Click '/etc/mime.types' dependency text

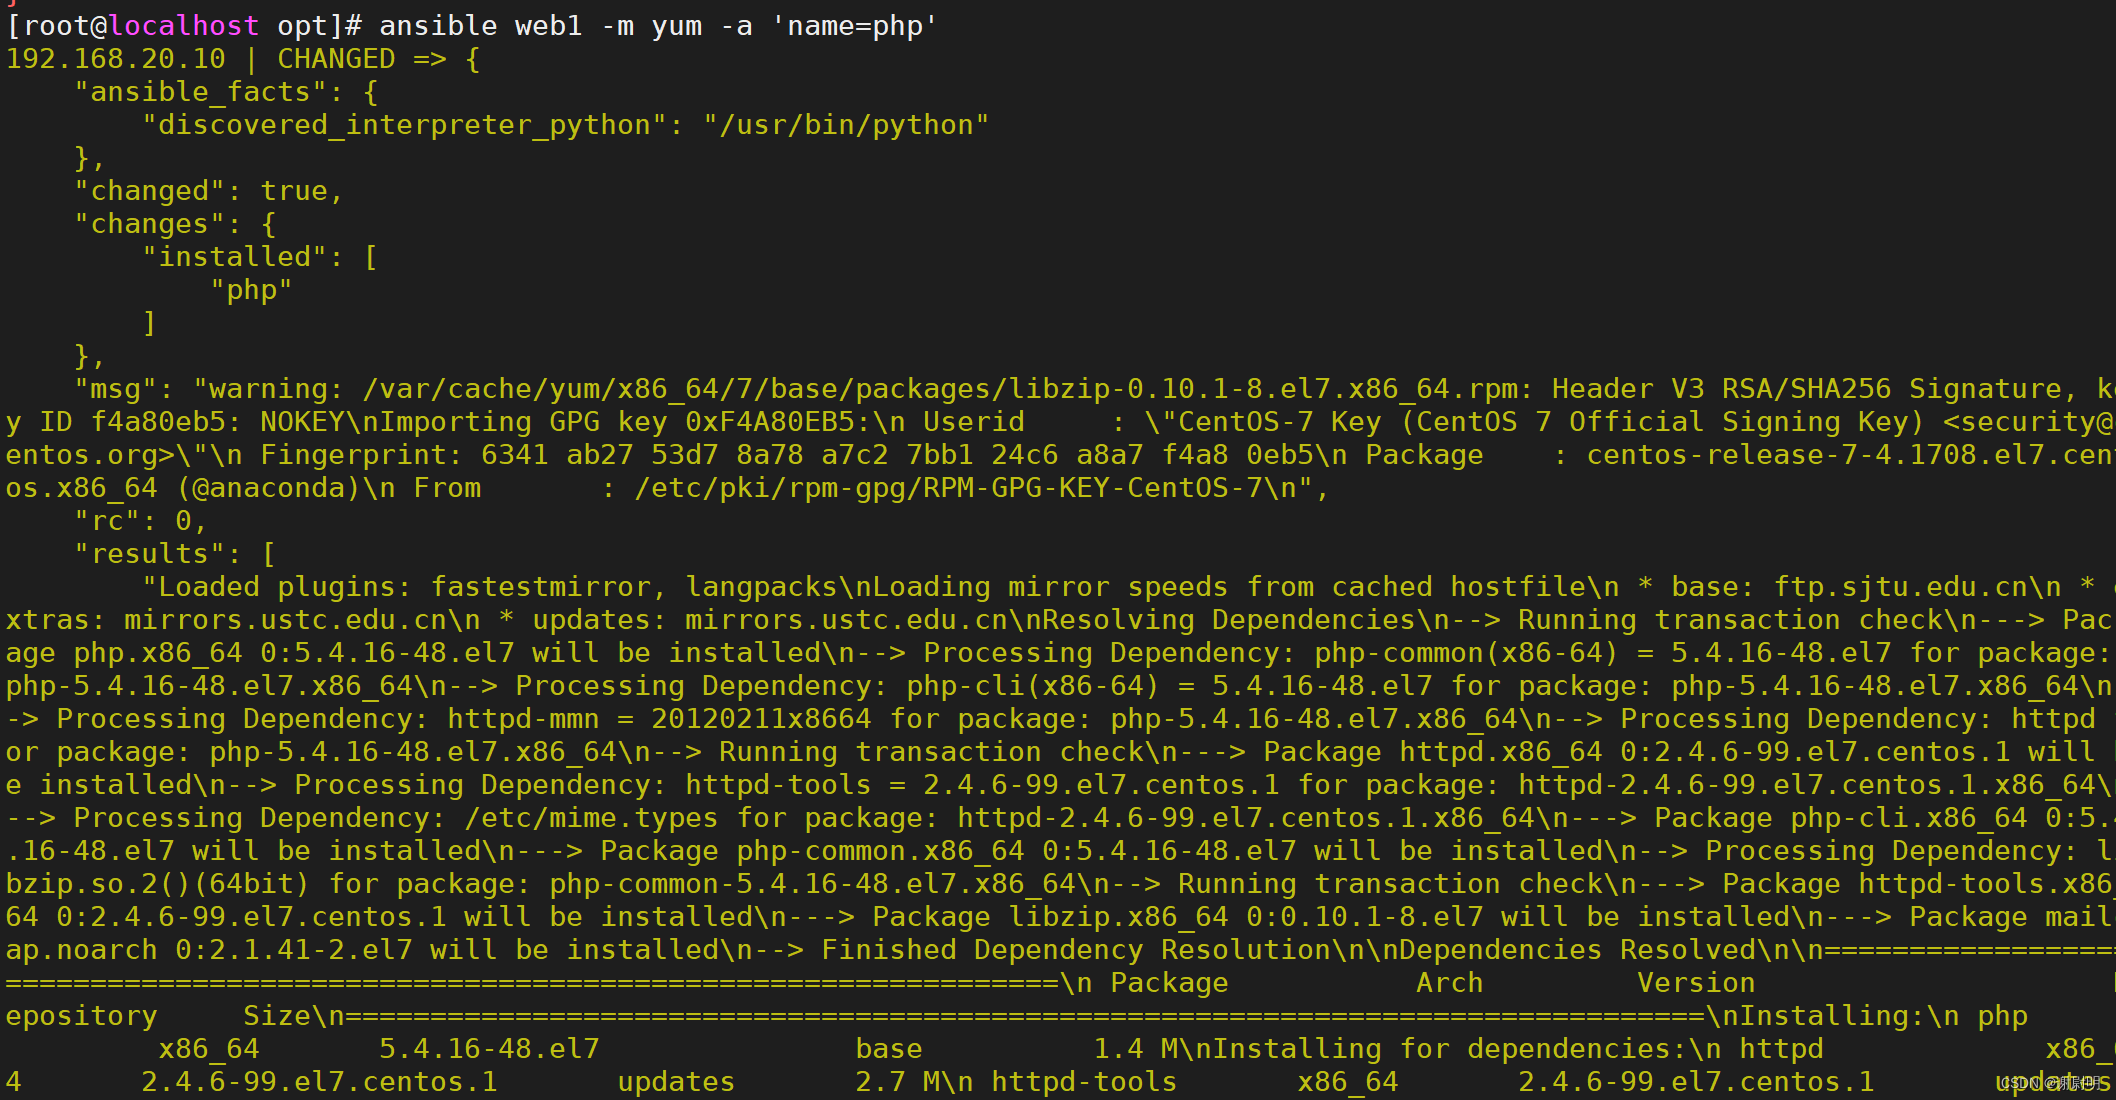tap(592, 818)
